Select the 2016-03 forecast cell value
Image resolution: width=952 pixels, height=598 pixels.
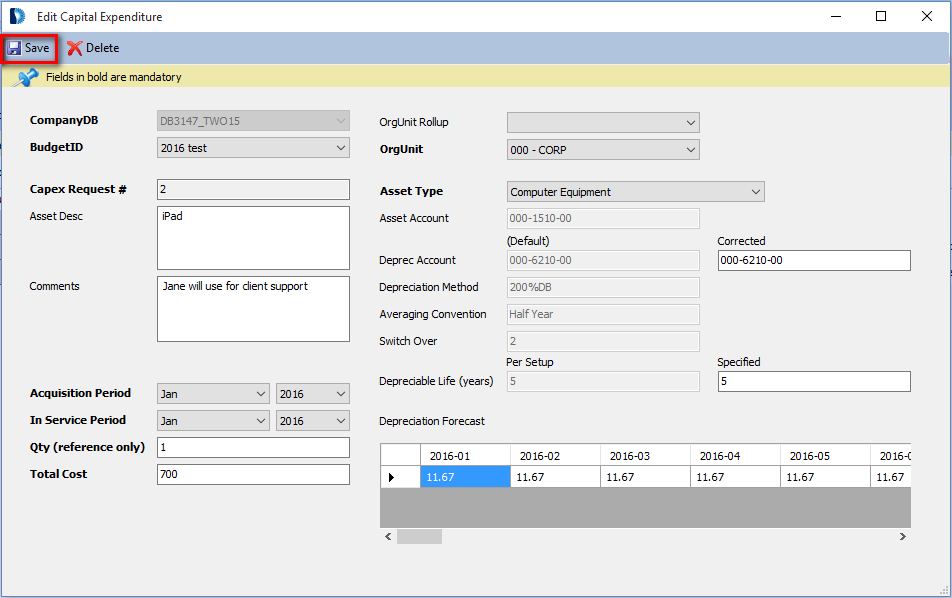(645, 477)
